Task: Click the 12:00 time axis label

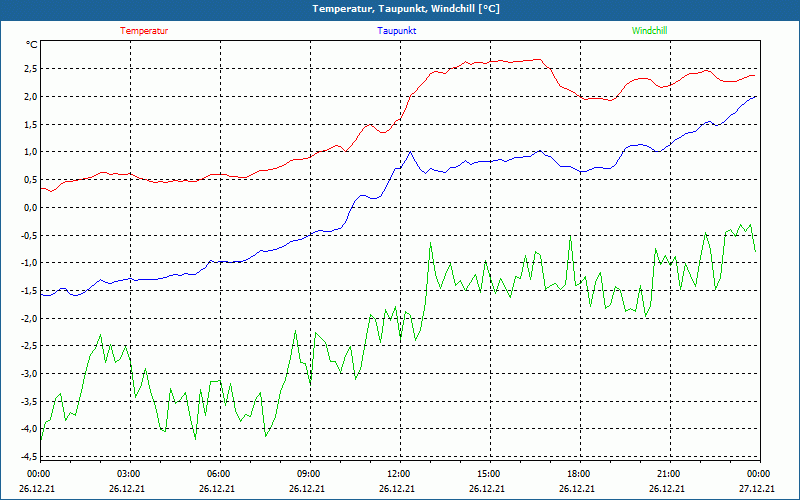Action: (399, 474)
